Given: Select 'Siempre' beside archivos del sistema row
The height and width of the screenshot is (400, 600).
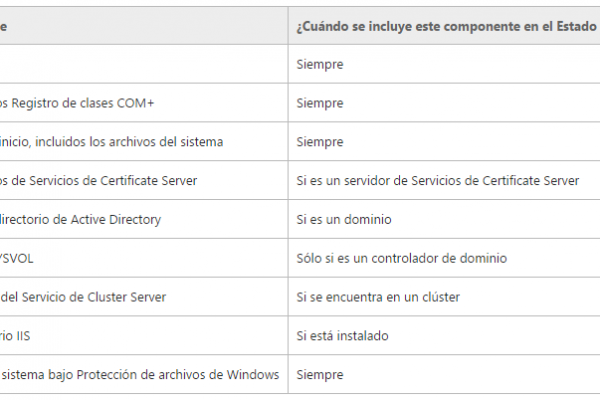Looking at the screenshot, I should click(x=320, y=142).
